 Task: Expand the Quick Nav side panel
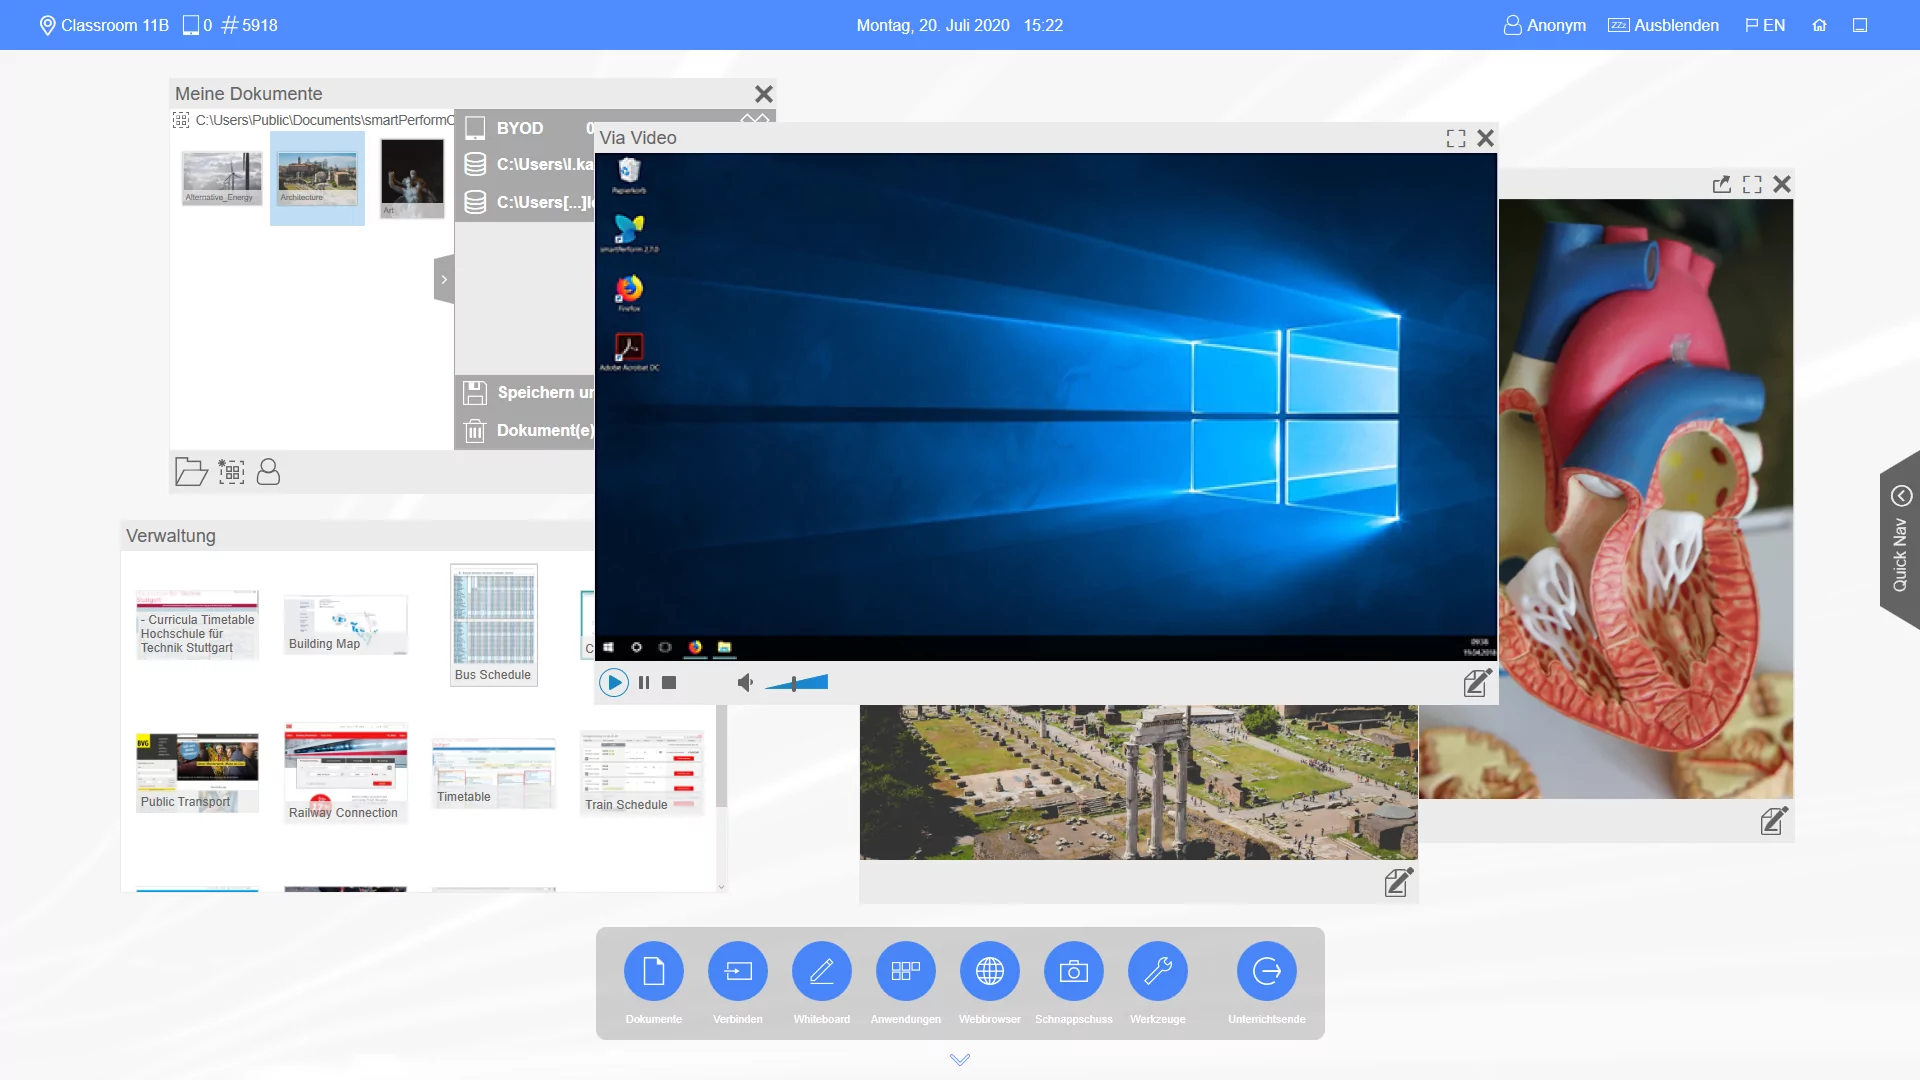click(1901, 496)
